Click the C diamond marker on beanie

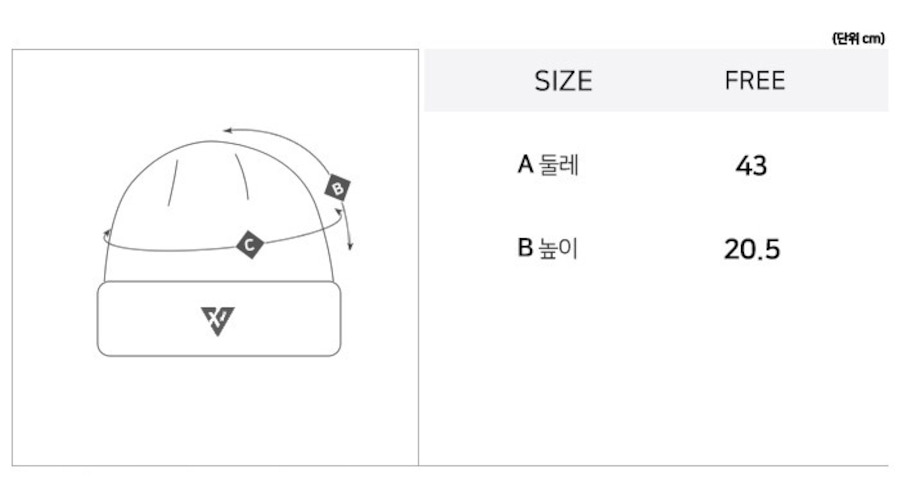[x=250, y=244]
